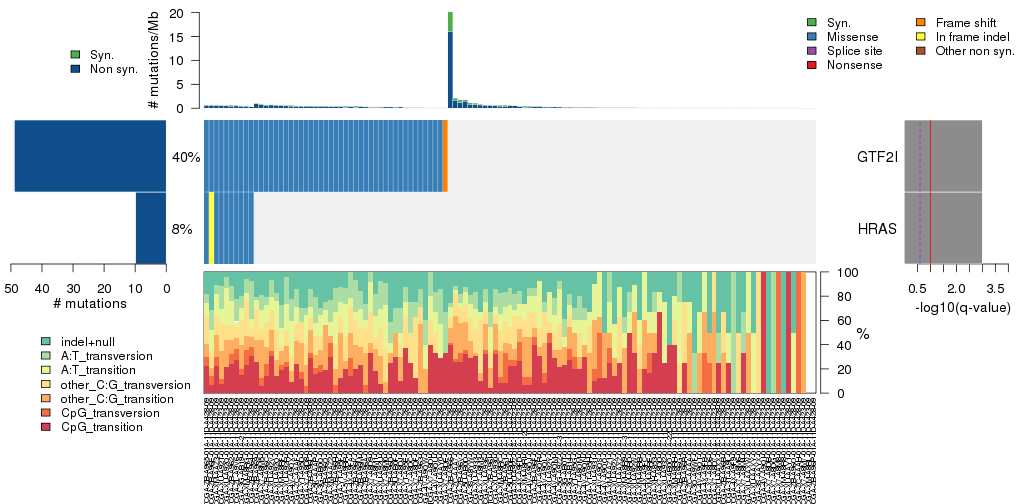Click the orange frame shift cell in GTF2I row
Viewport: 1020px width, 504px height.
(445, 156)
